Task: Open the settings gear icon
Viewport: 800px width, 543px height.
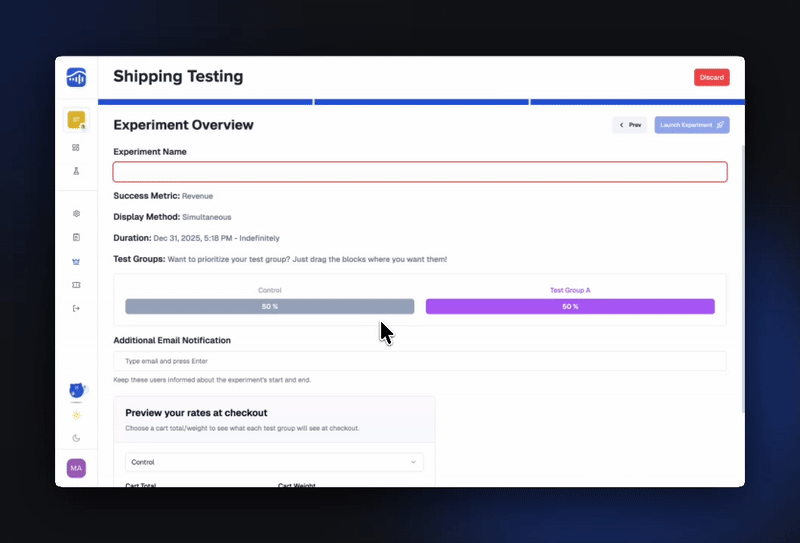Action: pos(76,213)
